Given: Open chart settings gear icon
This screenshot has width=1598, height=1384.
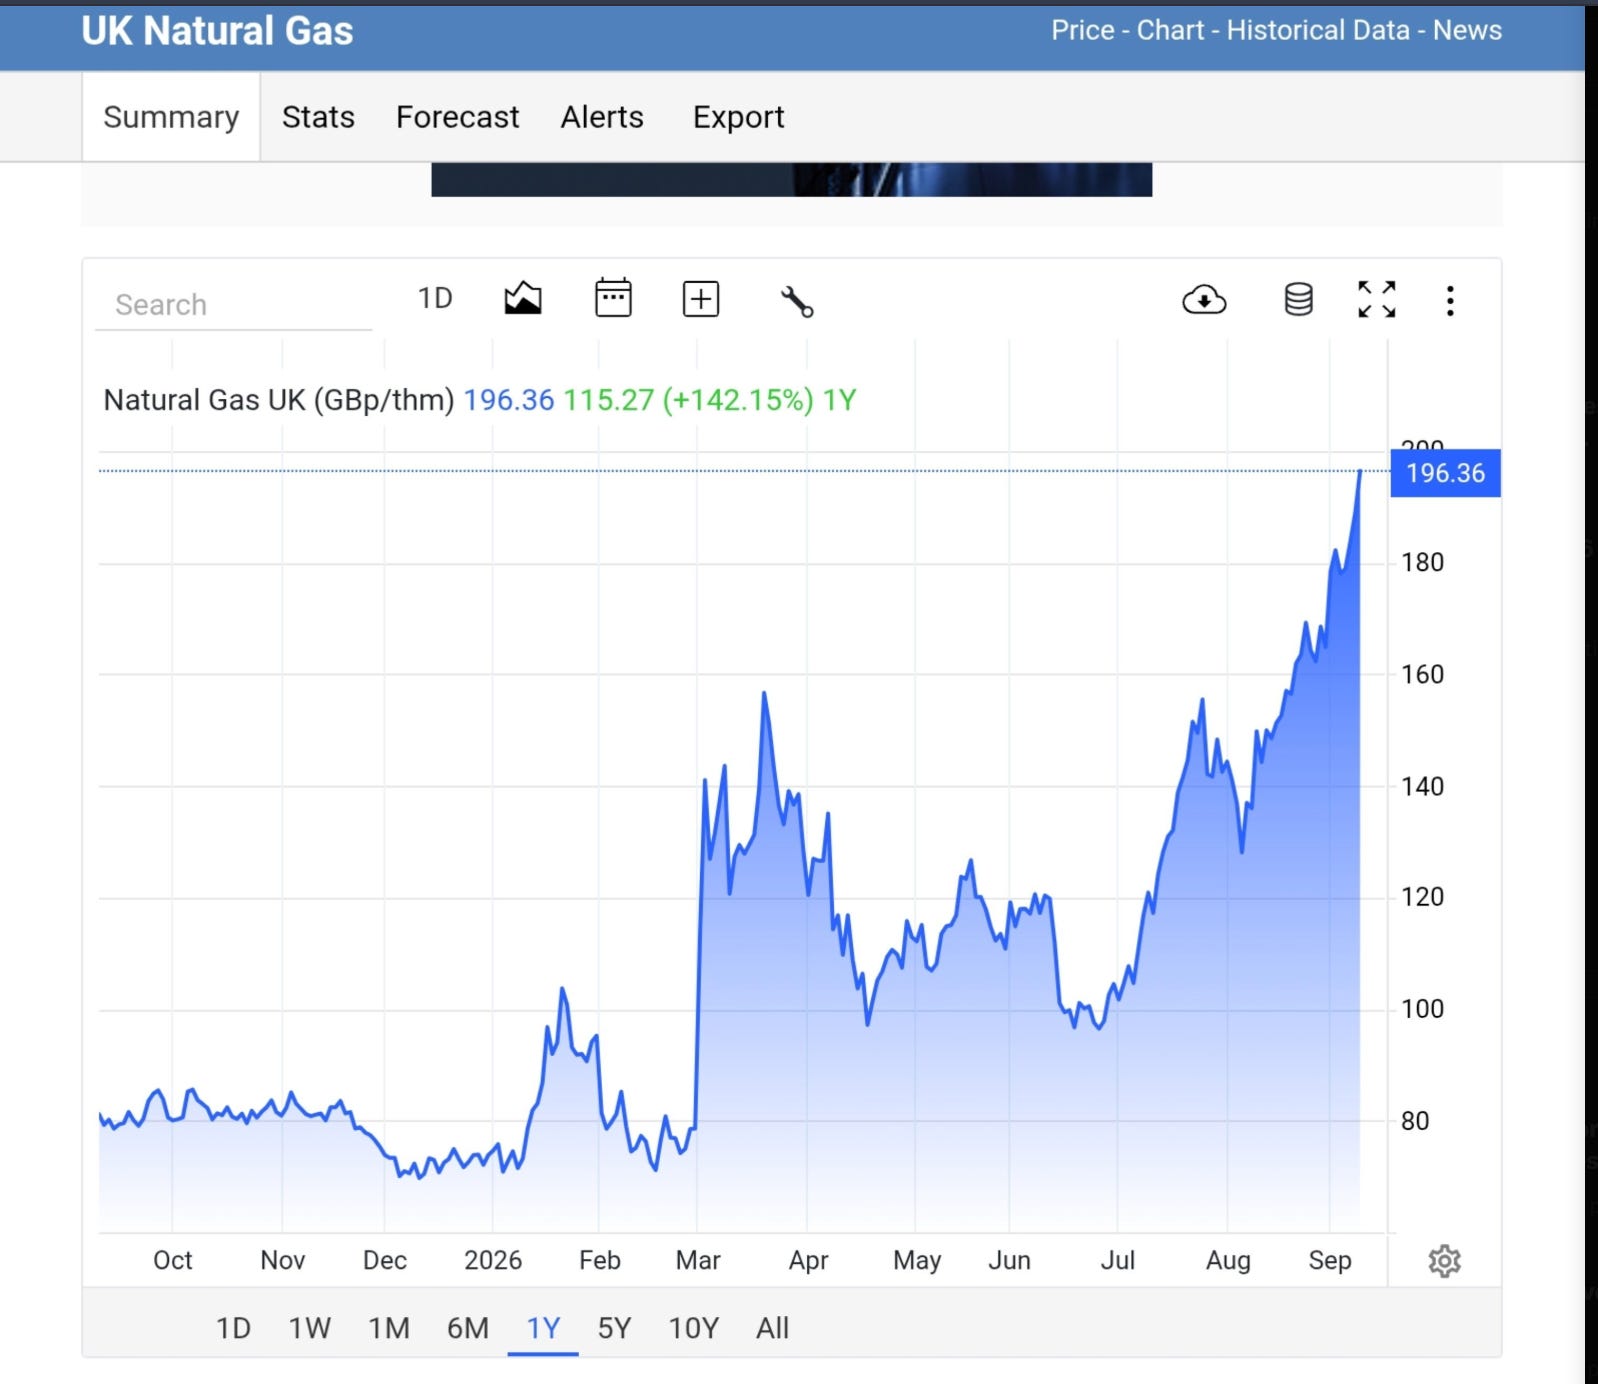Looking at the screenshot, I should (x=1444, y=1261).
